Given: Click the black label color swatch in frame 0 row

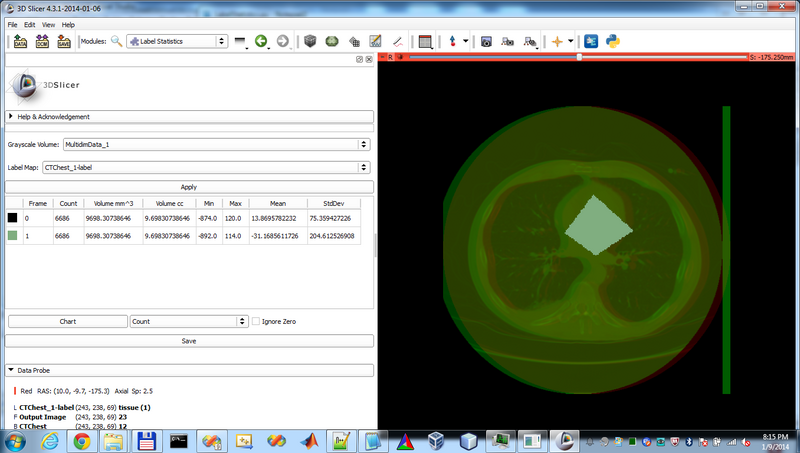Looking at the screenshot, I should 13,218.
